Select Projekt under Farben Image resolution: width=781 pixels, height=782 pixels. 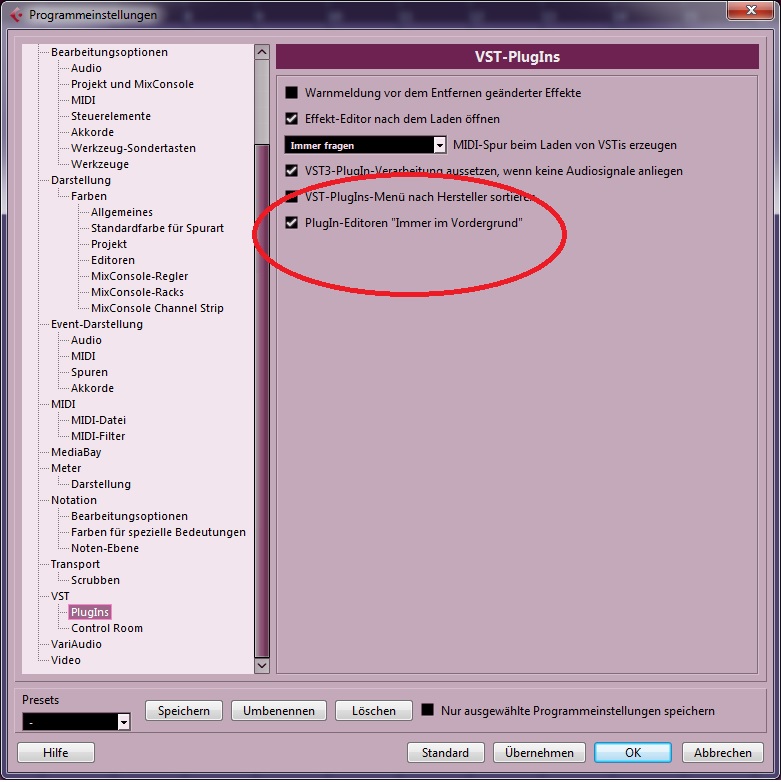pyautogui.click(x=109, y=244)
